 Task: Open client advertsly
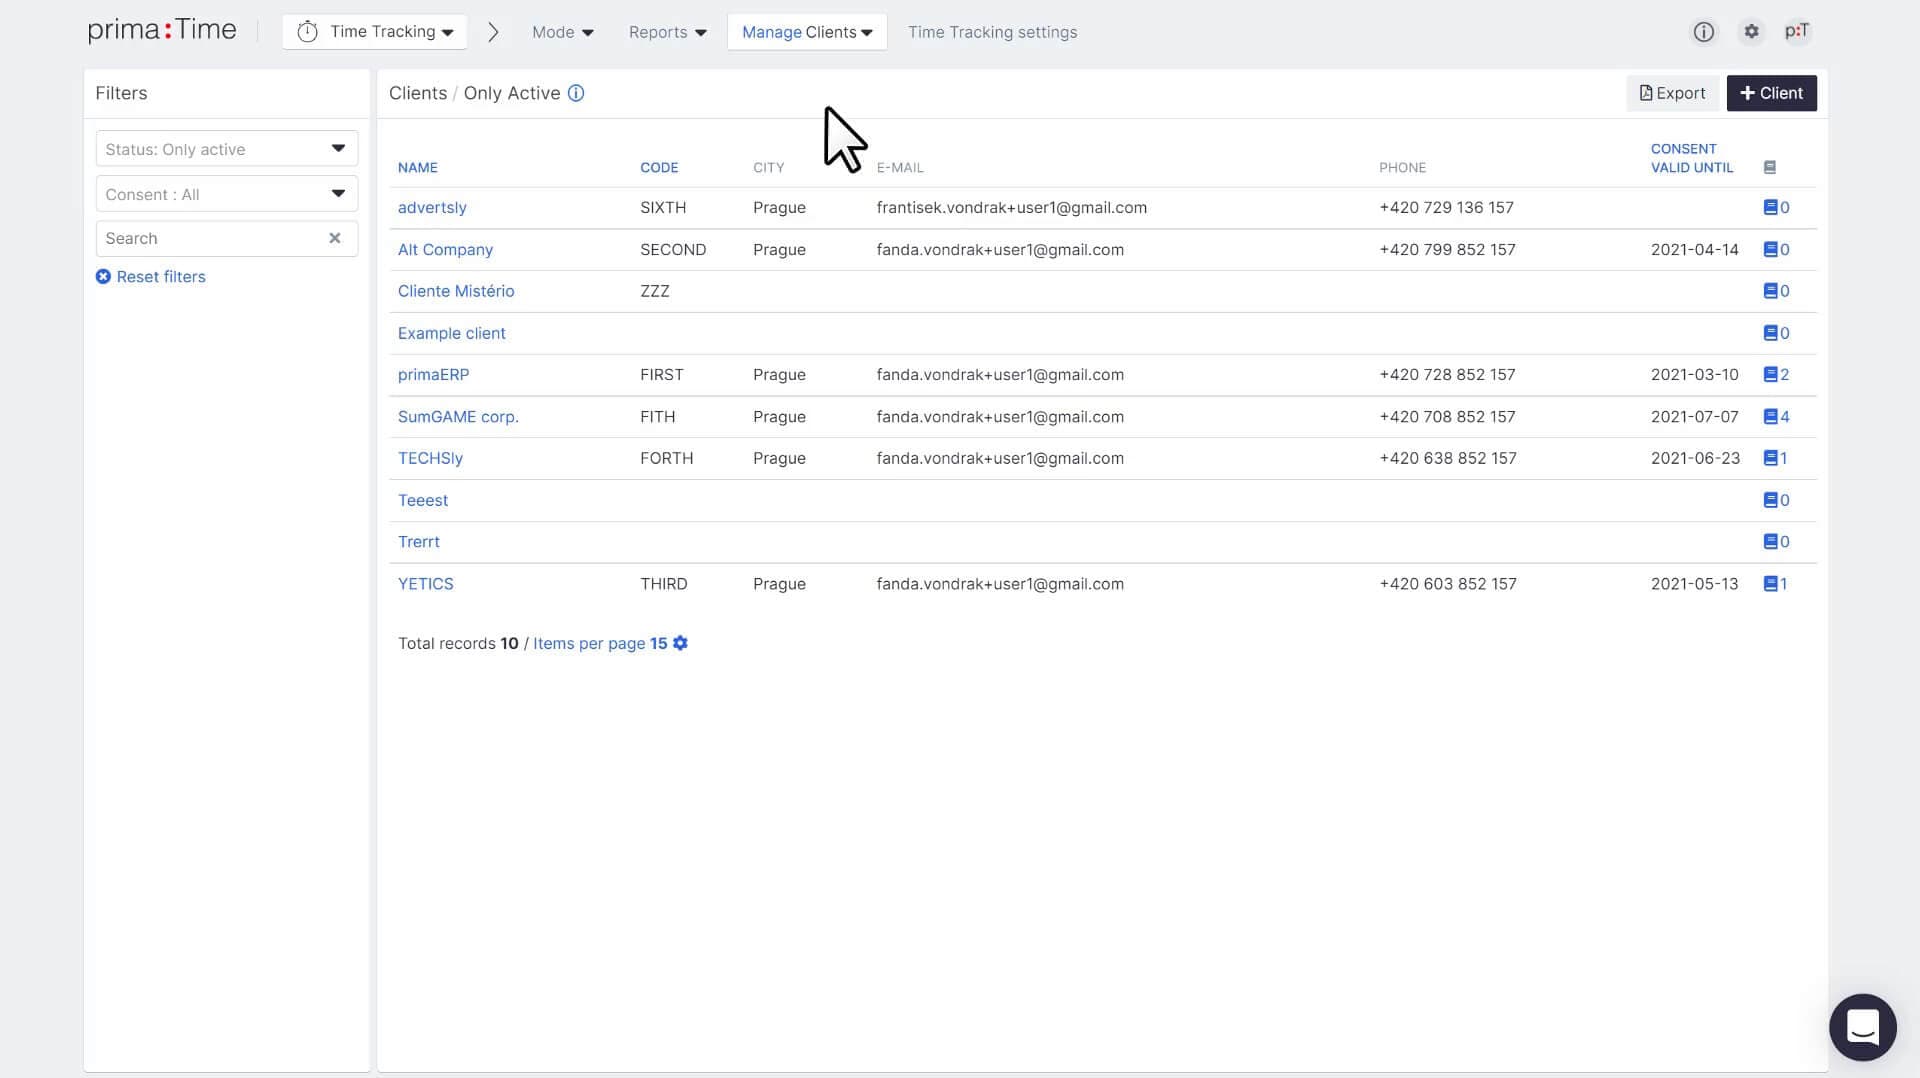pyautogui.click(x=432, y=208)
